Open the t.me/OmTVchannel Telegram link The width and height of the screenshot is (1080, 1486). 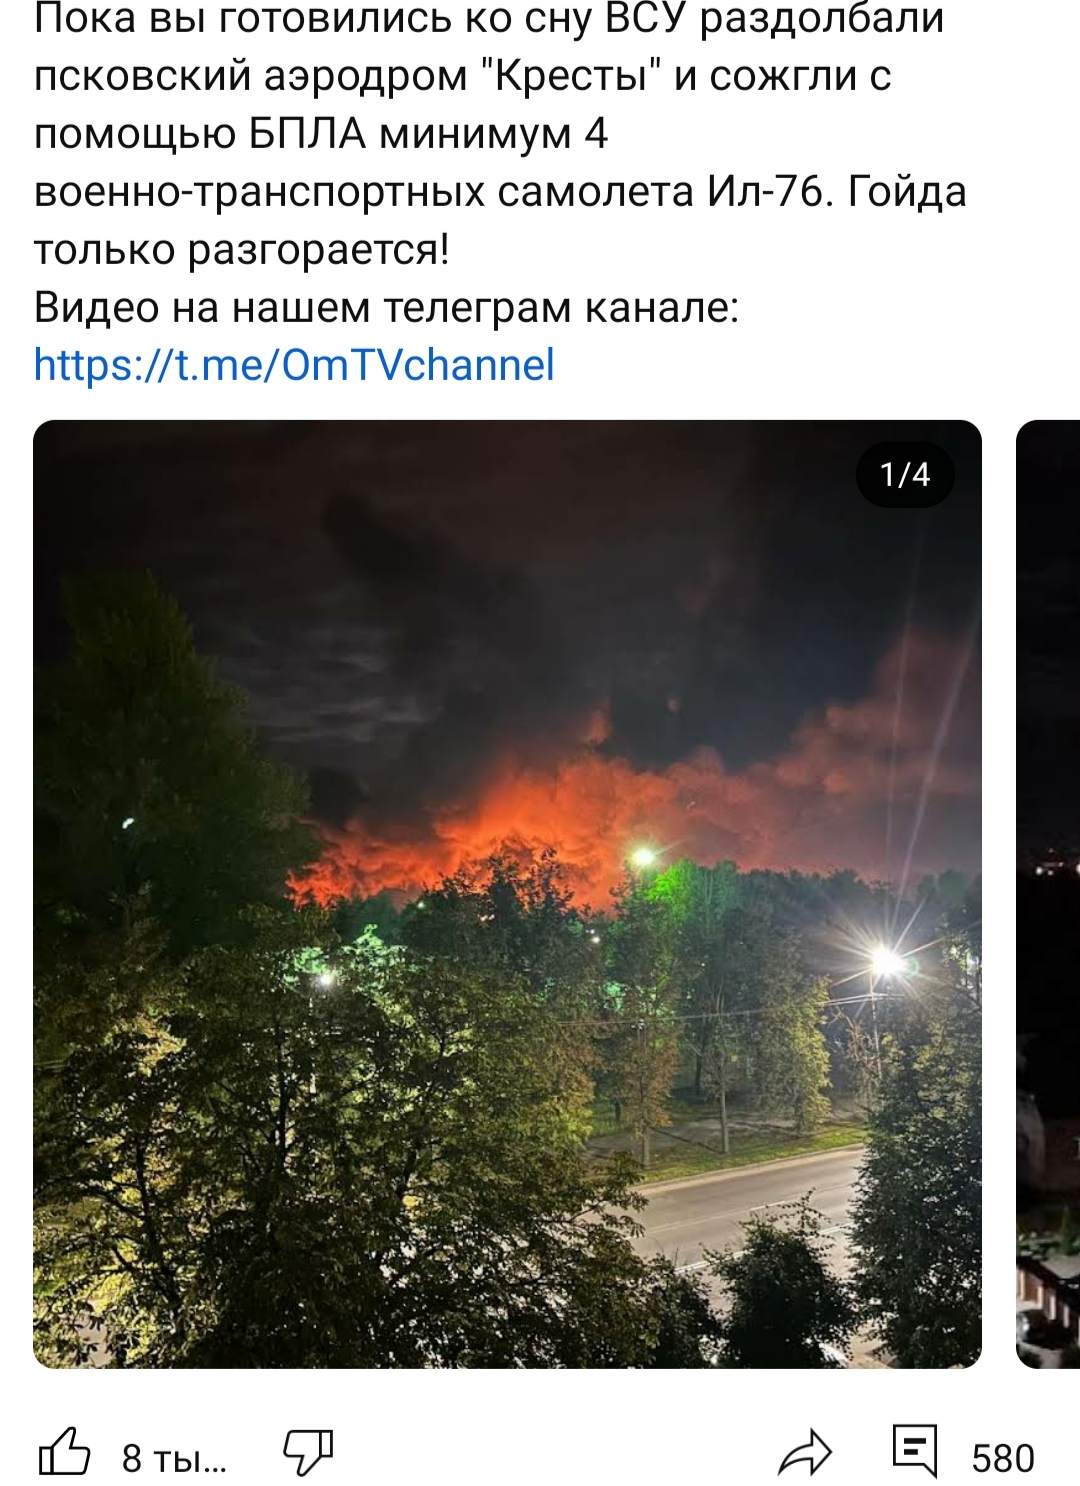pyautogui.click(x=294, y=365)
